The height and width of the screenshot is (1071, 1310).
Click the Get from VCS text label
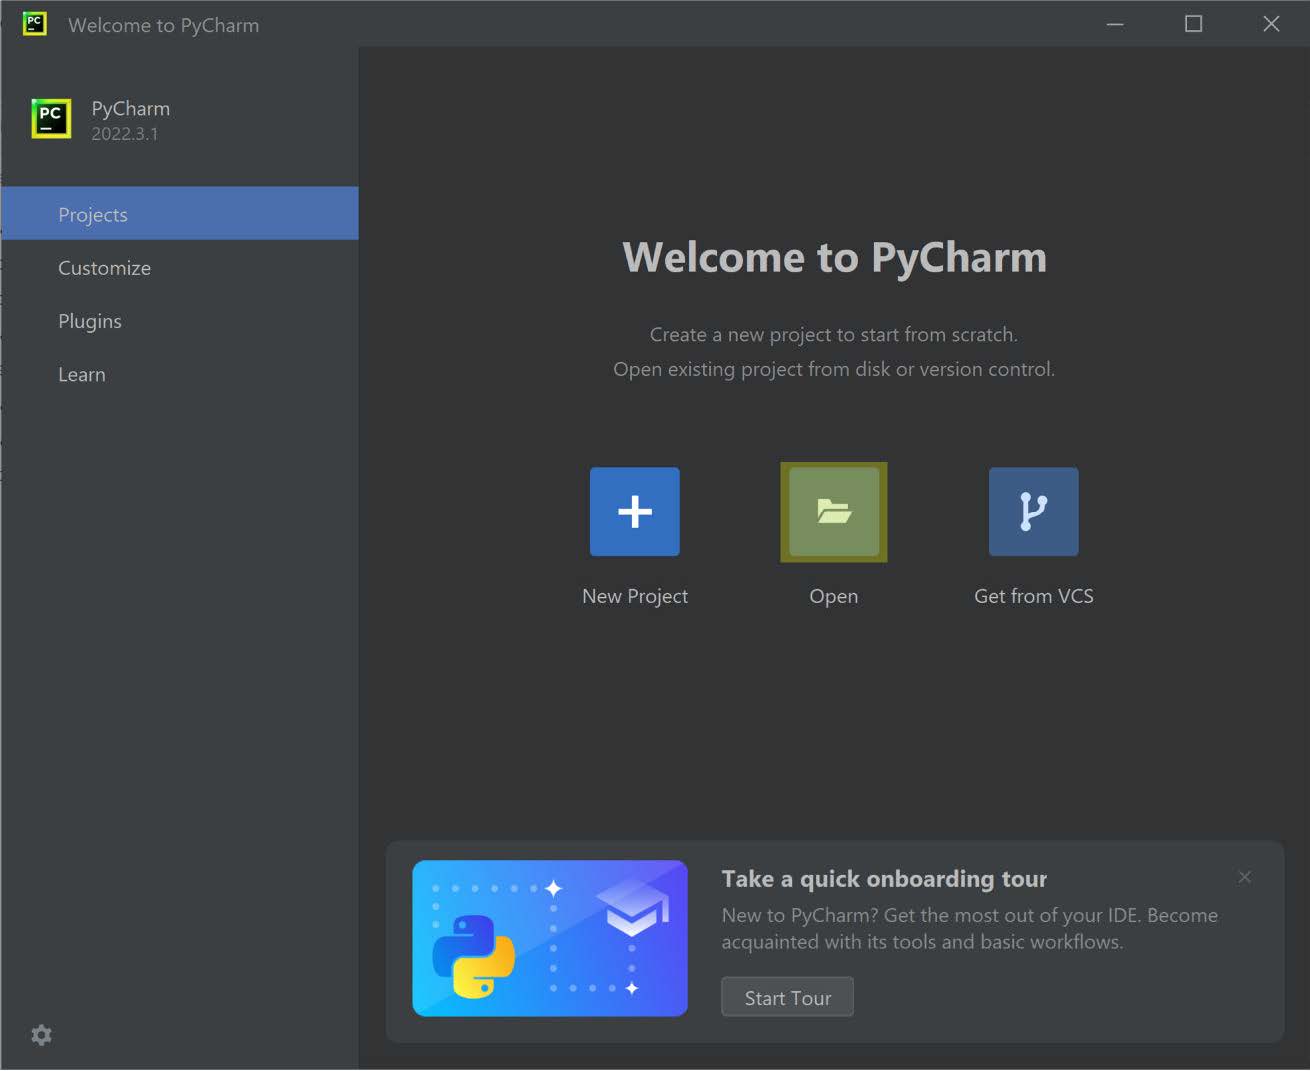tap(1033, 596)
